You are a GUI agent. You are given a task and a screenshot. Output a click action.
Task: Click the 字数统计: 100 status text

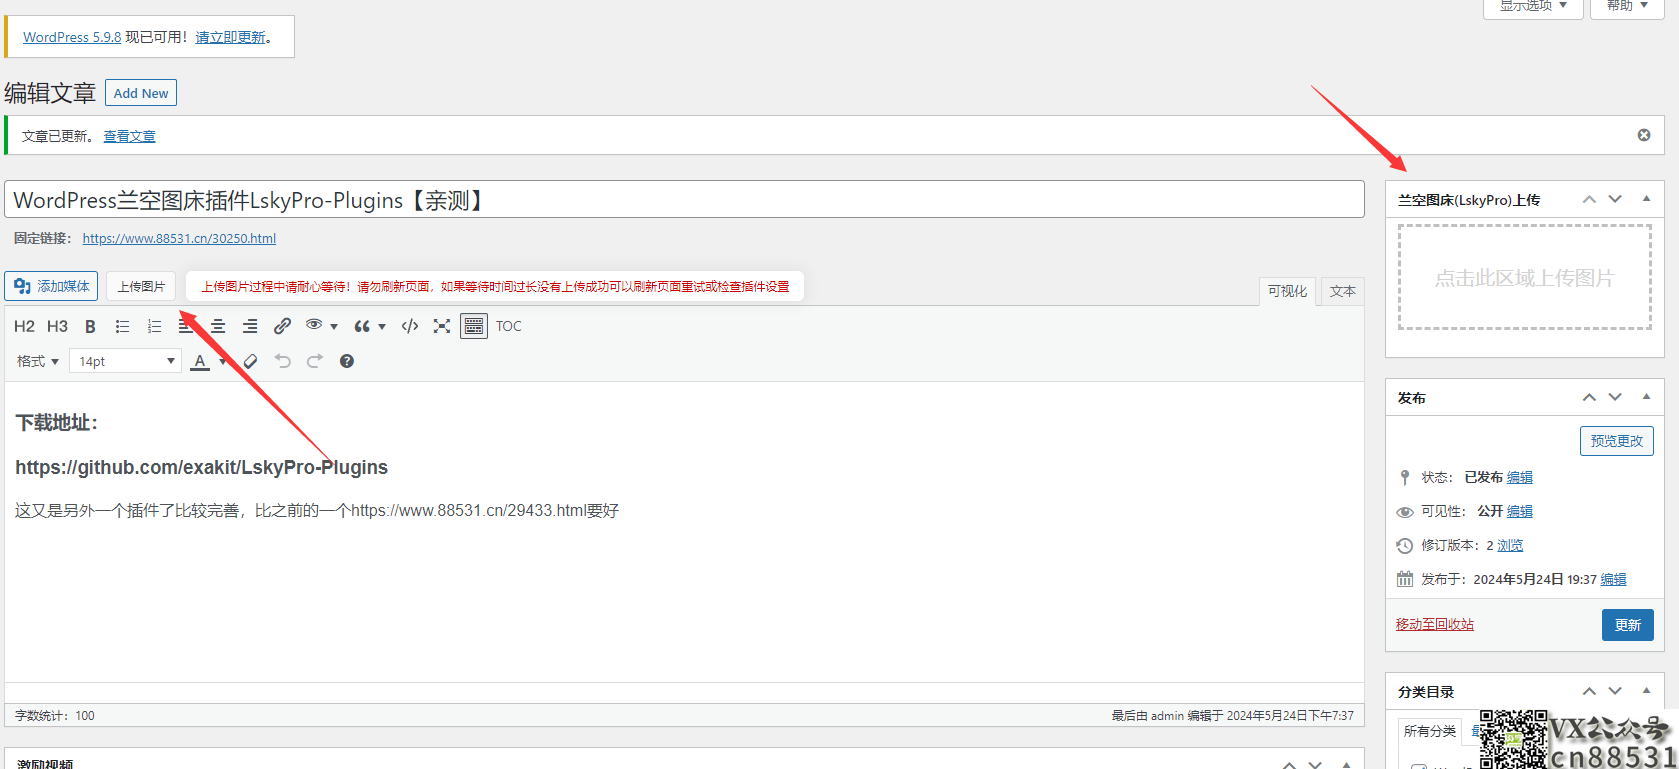point(55,715)
